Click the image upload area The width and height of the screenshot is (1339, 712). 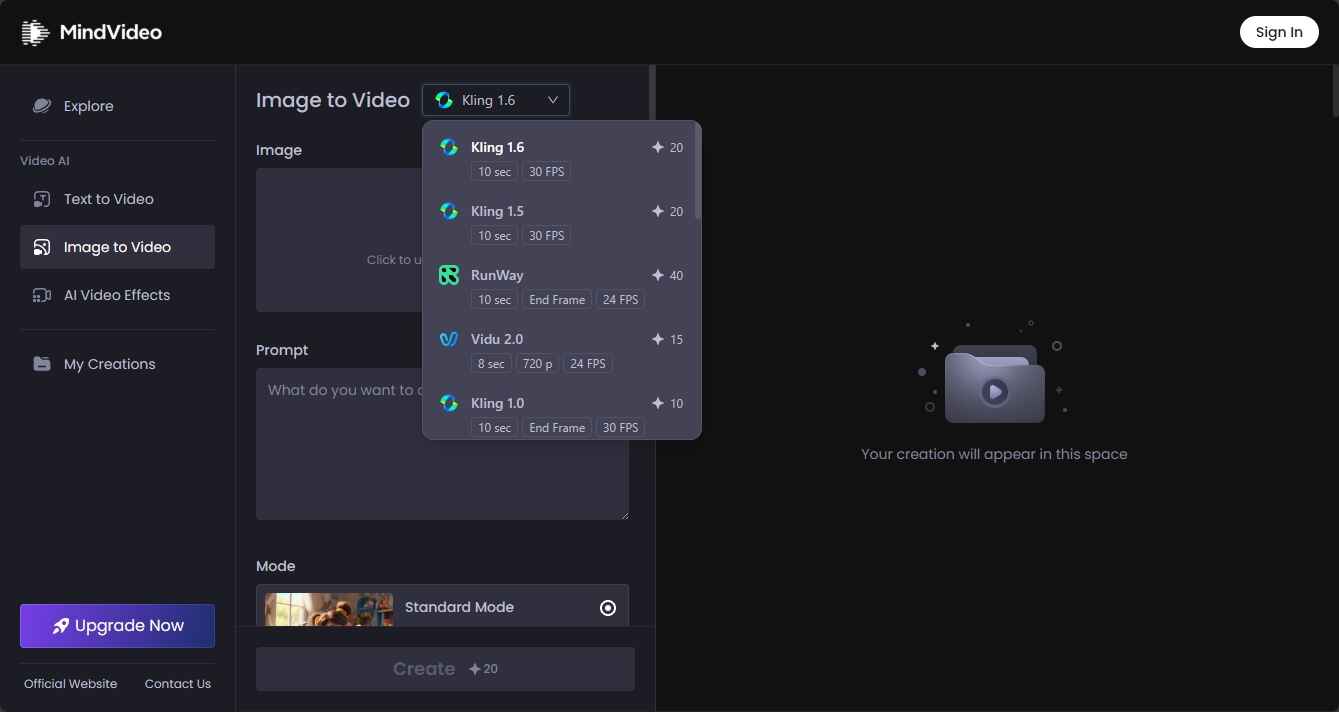pos(339,240)
